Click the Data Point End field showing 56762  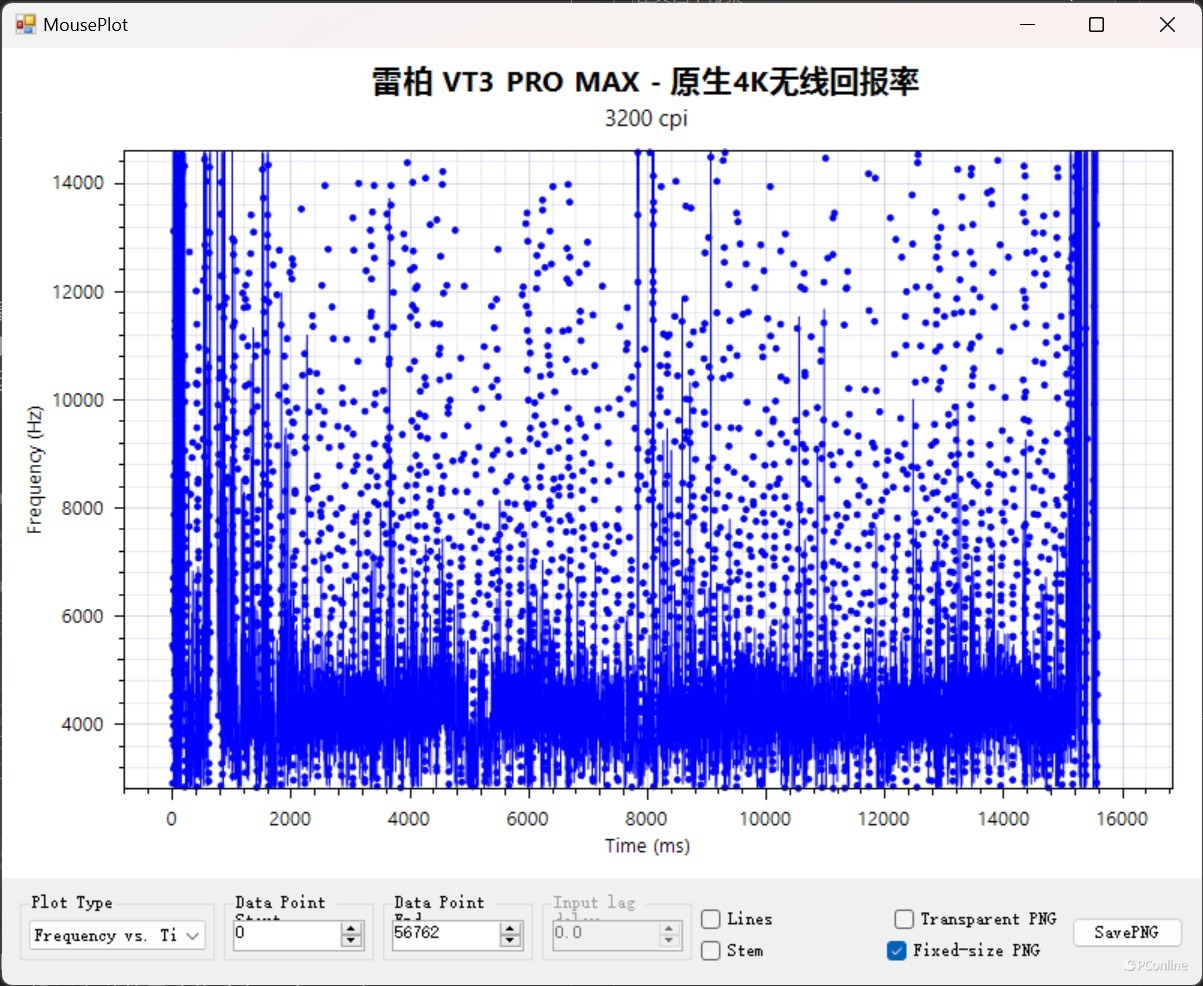point(445,934)
